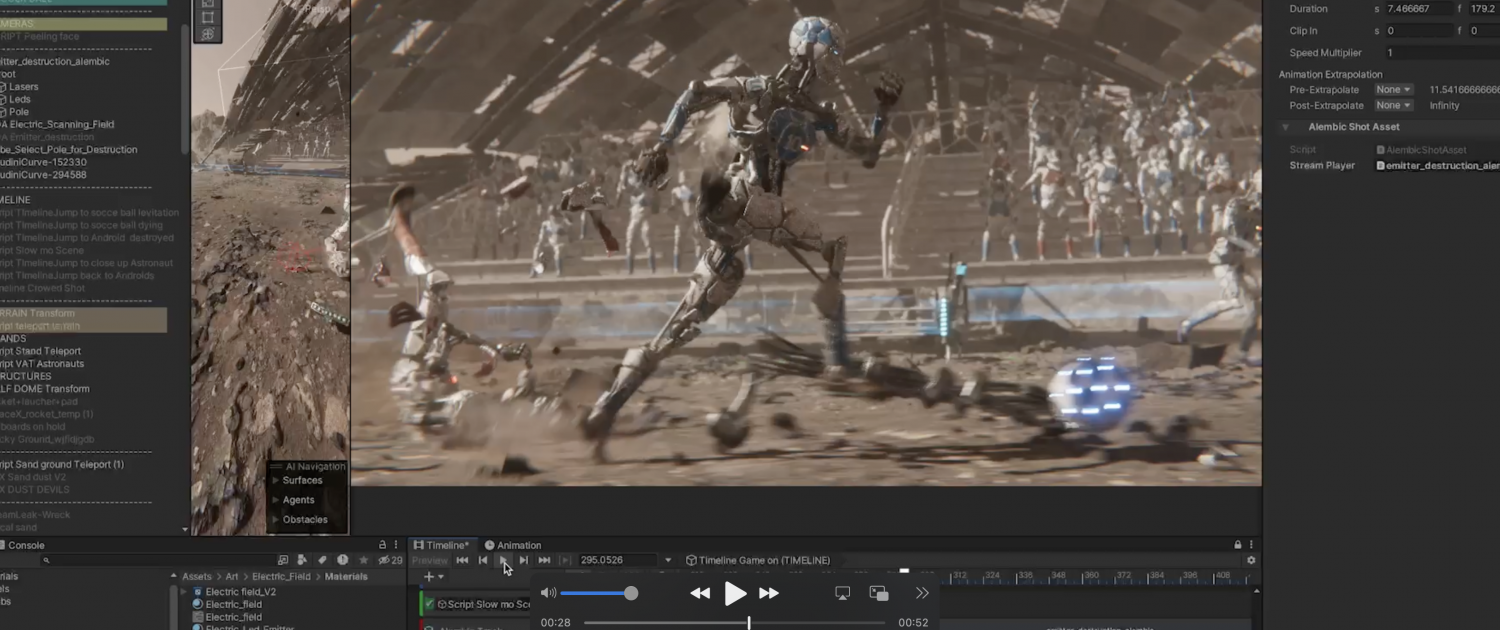Step to the next timeline frame
Screen dimensions: 1500x630
(523, 560)
